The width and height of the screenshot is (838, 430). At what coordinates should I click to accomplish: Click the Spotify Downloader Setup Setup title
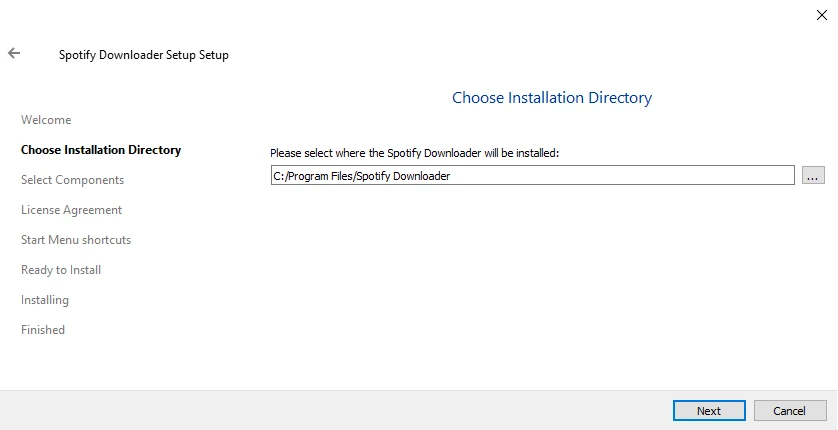[144, 55]
